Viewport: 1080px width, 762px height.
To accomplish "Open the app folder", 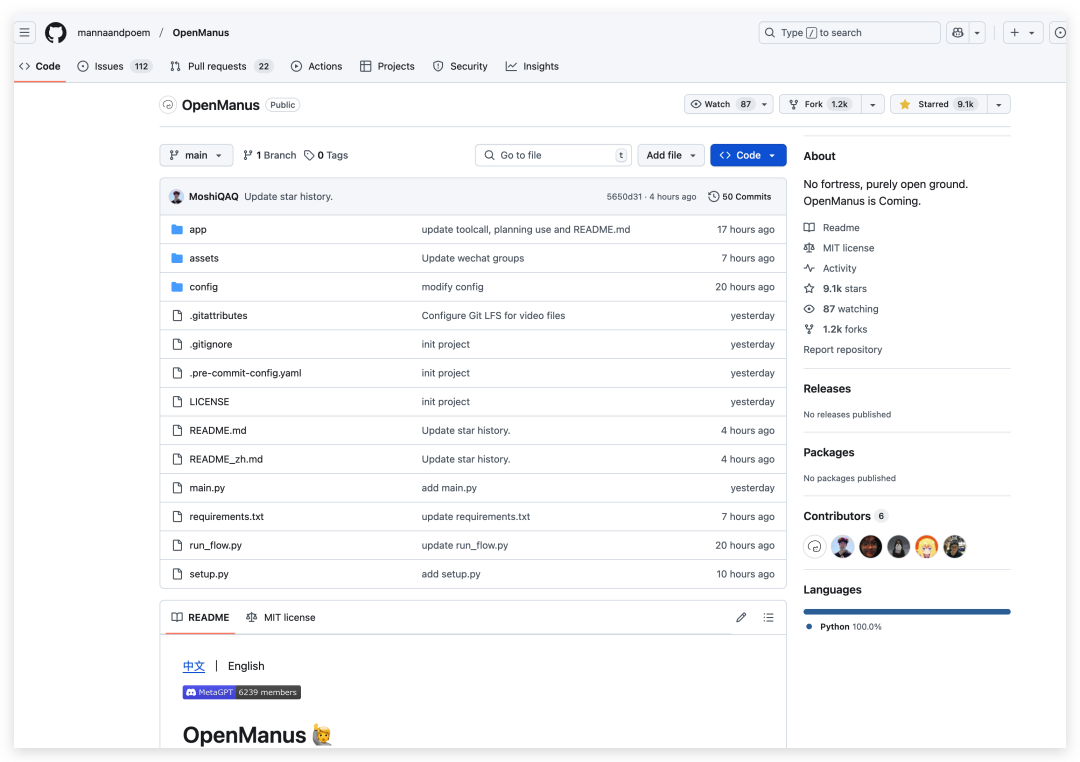I will click(x=198, y=230).
